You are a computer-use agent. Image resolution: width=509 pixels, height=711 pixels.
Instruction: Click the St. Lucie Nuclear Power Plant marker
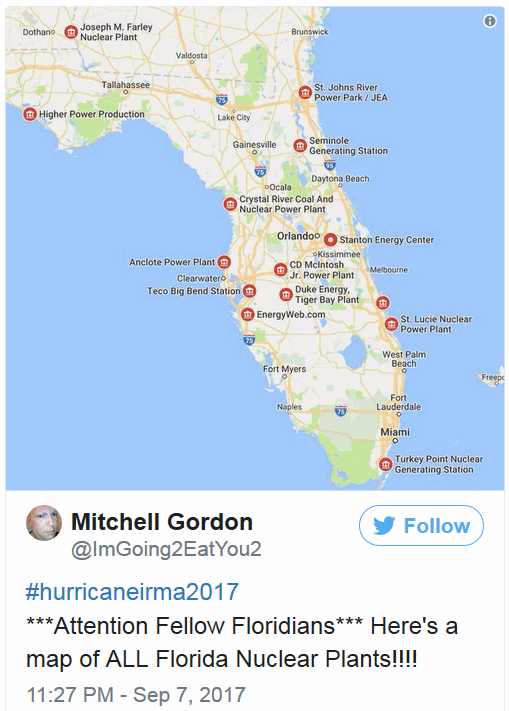click(x=392, y=324)
